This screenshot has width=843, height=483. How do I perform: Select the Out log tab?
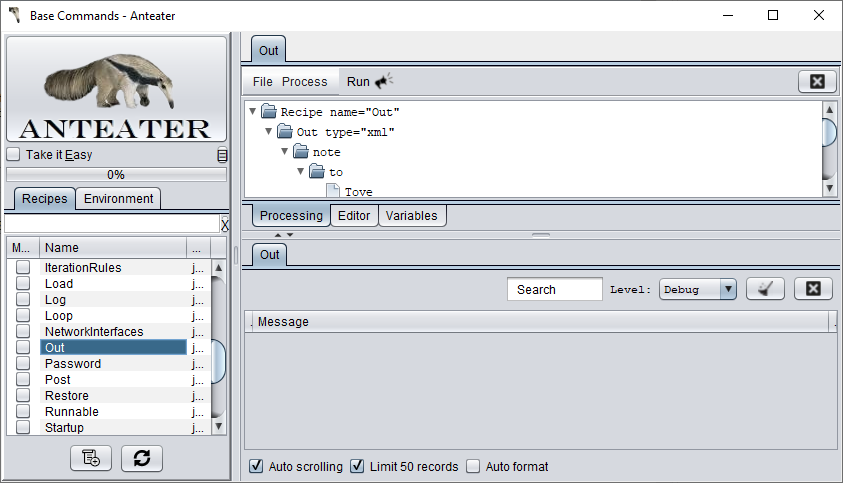click(x=269, y=254)
